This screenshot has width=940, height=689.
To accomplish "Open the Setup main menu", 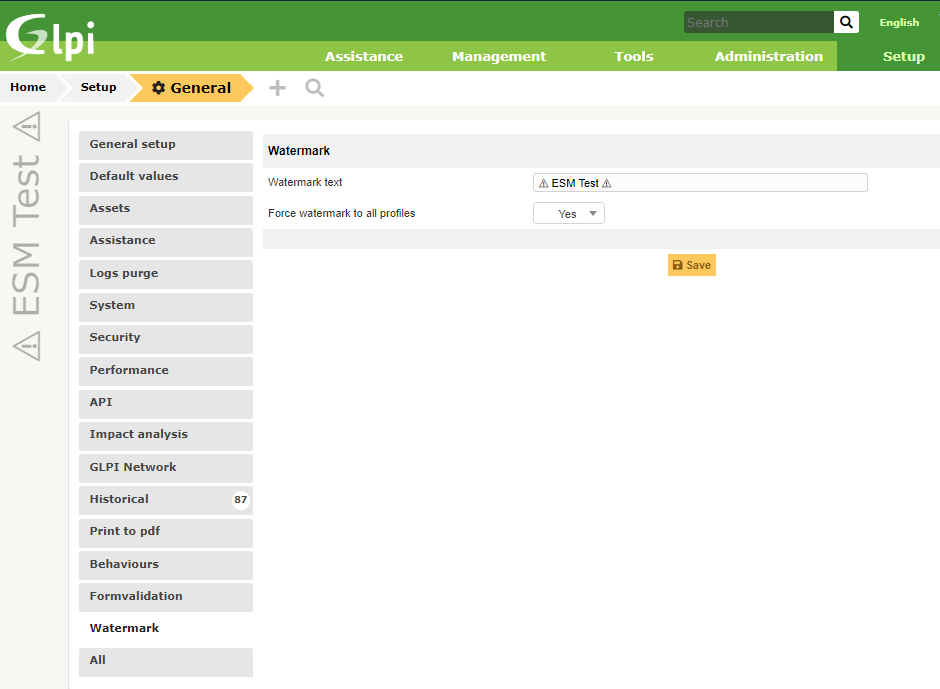I will click(x=903, y=56).
